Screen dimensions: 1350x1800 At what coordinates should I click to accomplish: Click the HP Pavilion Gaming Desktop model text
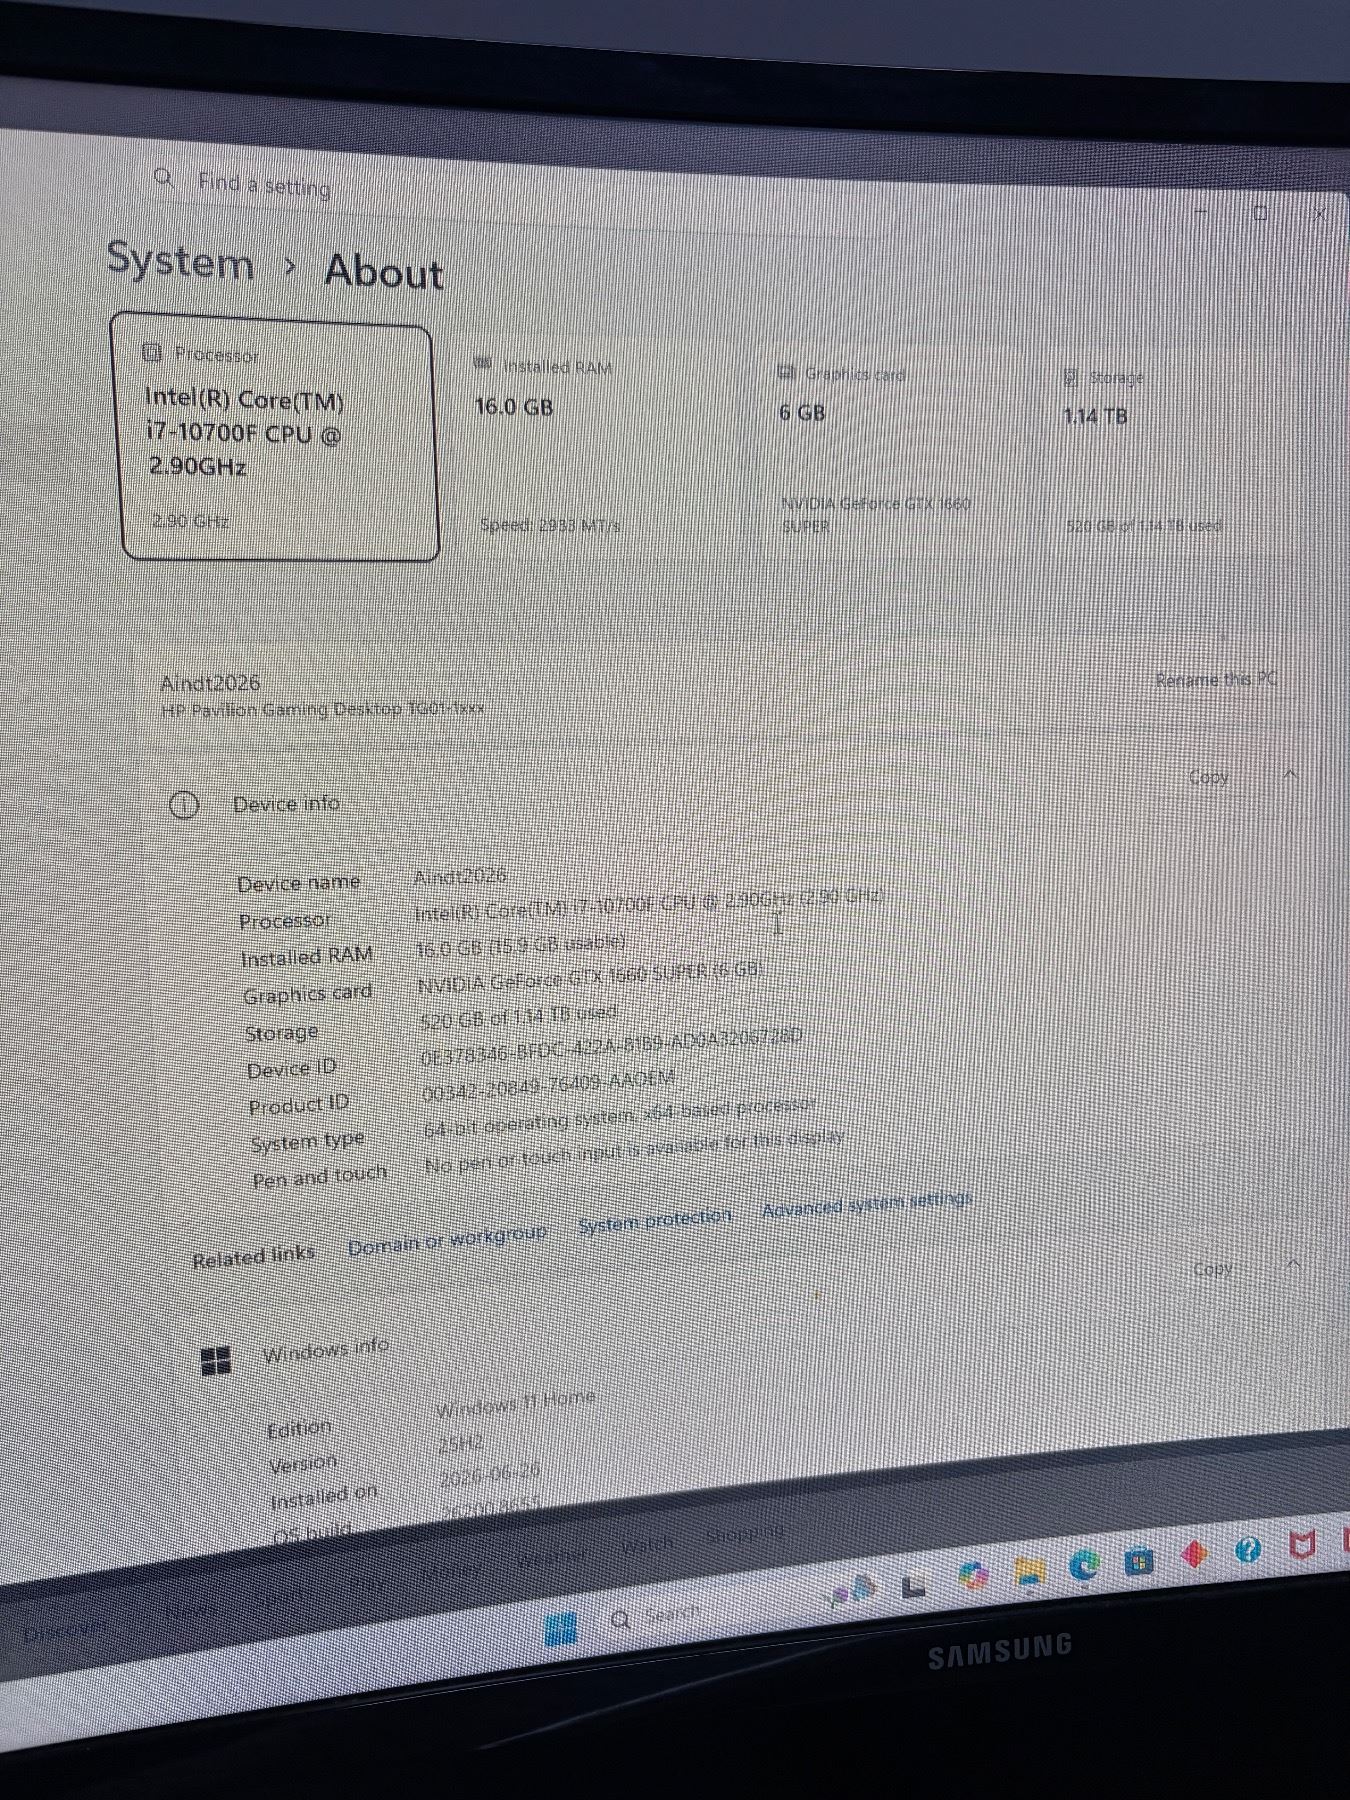(323, 709)
